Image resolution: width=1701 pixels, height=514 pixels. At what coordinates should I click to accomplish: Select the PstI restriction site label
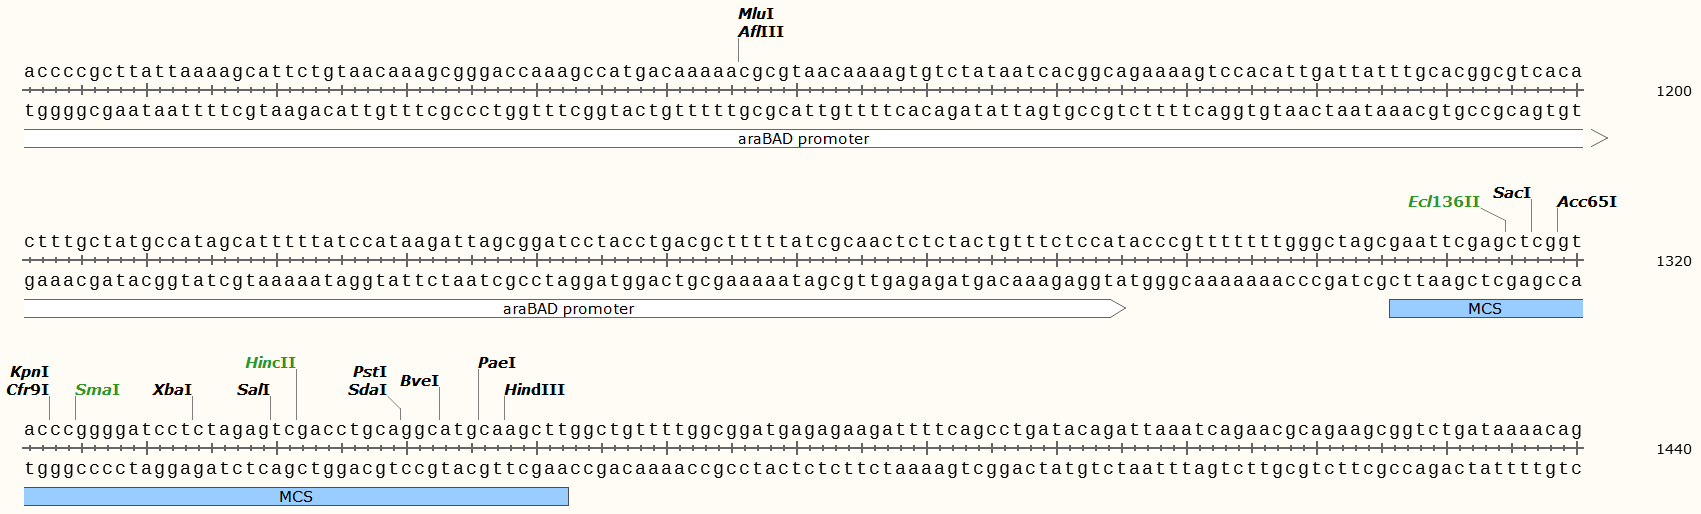[x=369, y=372]
